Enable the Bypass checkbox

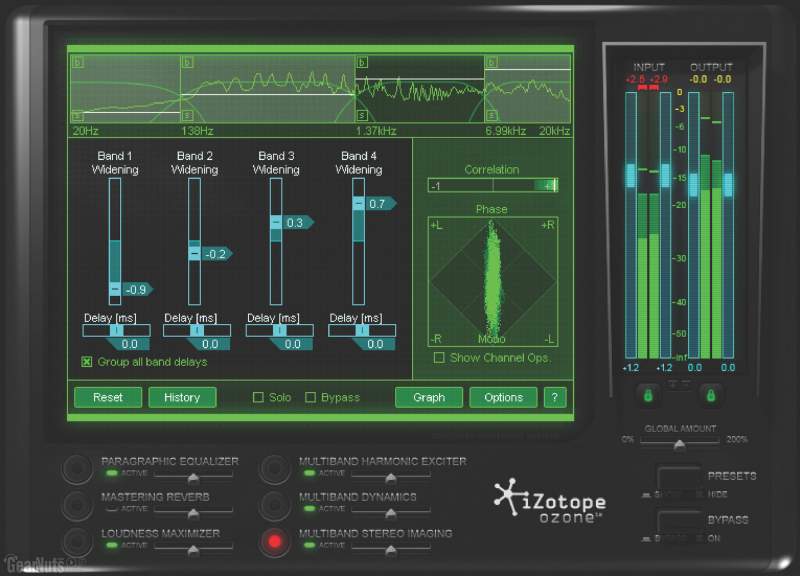[310, 397]
